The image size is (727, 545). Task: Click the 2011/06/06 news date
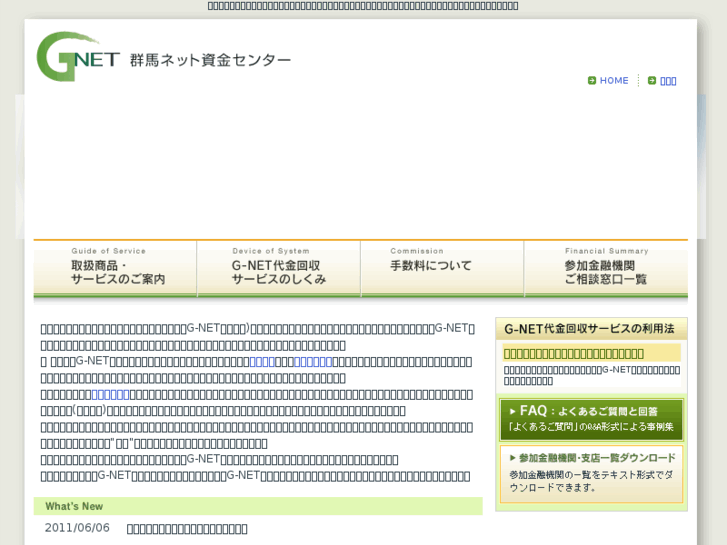coord(77,528)
